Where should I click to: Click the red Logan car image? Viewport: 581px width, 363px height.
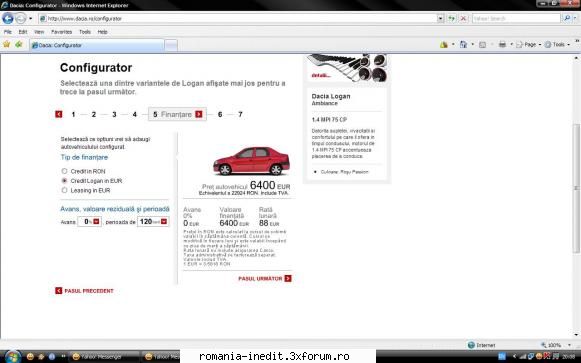click(251, 161)
